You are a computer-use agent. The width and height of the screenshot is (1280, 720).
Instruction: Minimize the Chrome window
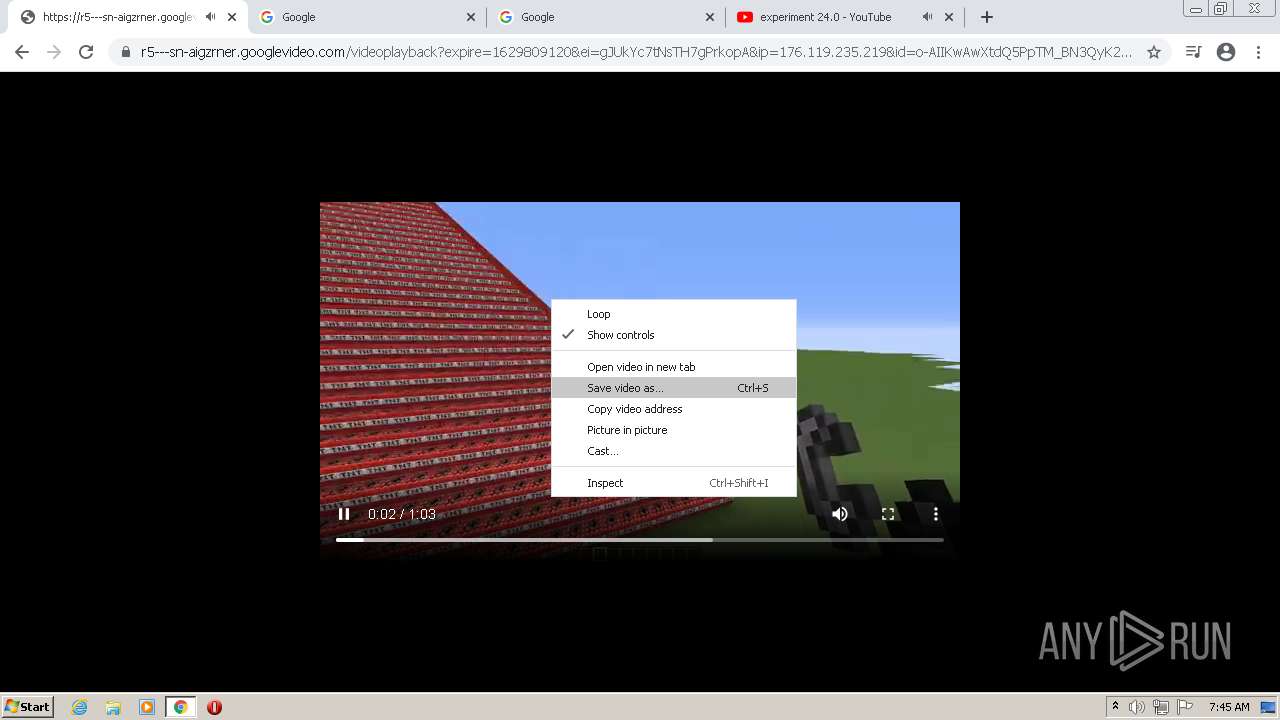(1196, 9)
